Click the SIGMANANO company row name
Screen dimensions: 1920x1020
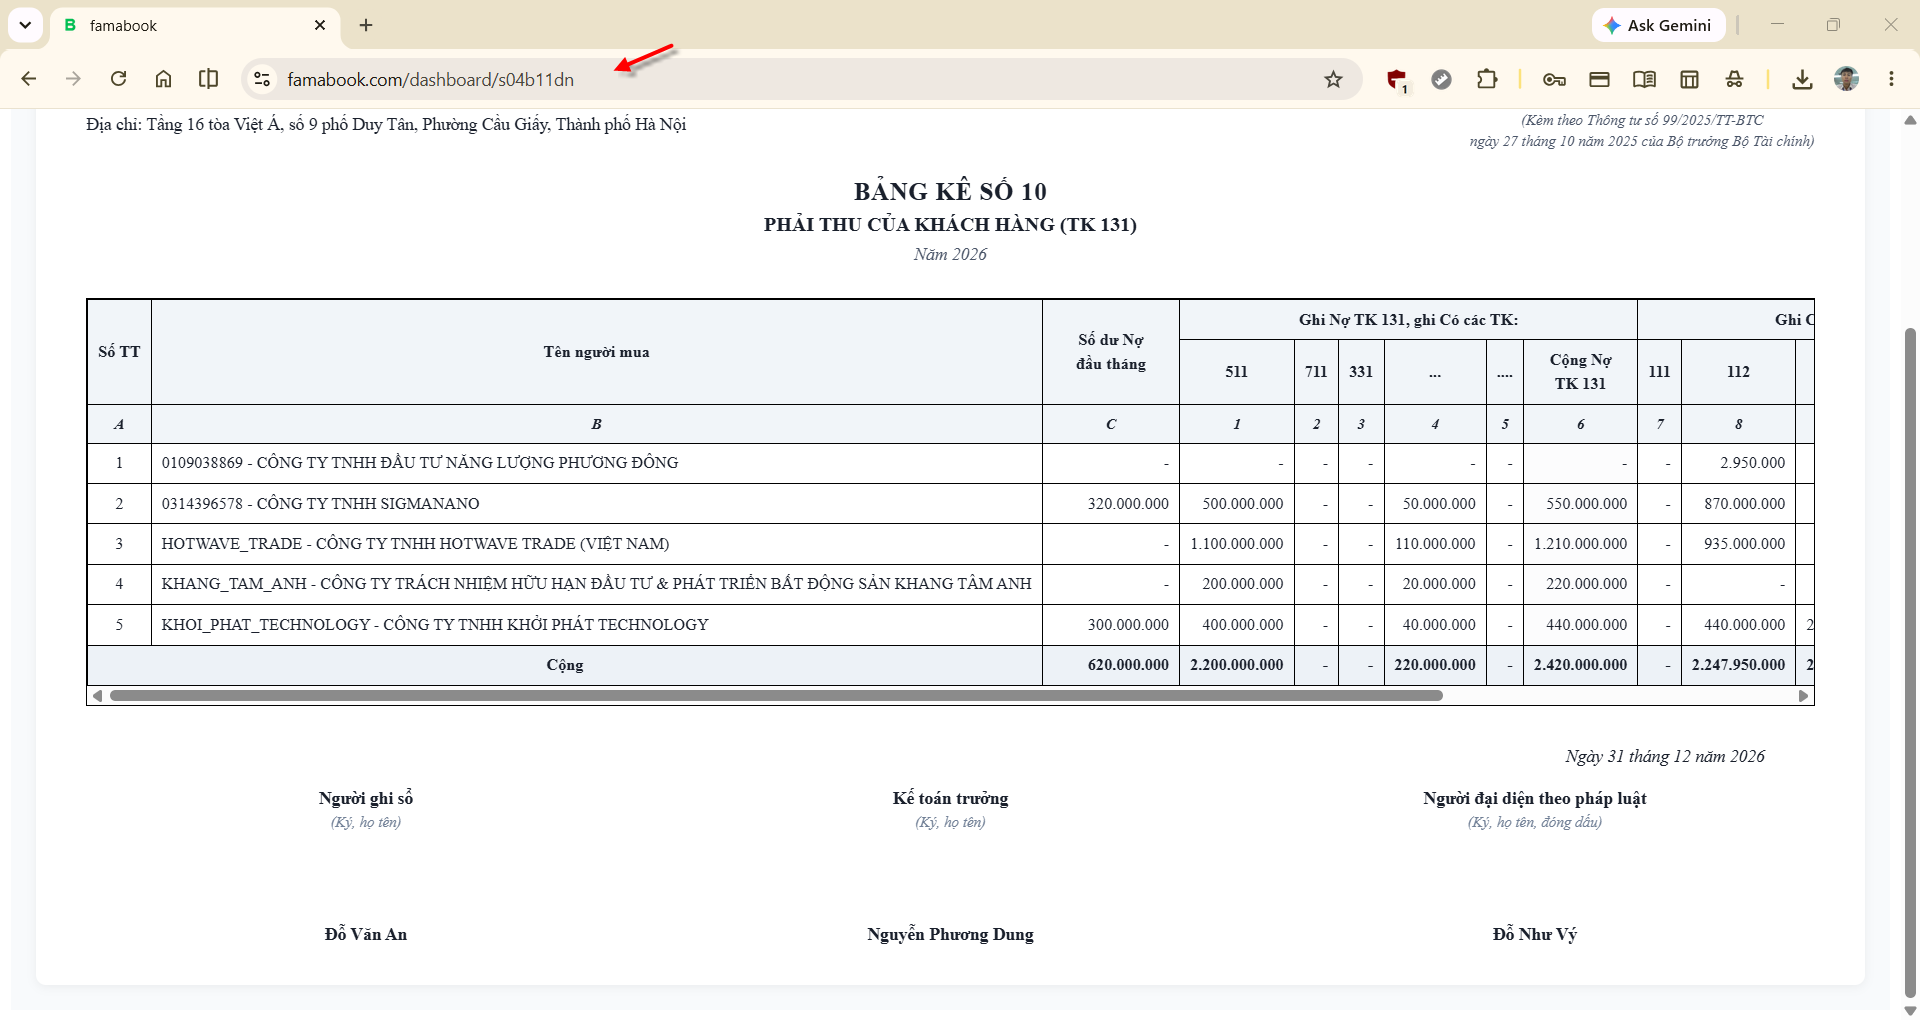tap(320, 504)
